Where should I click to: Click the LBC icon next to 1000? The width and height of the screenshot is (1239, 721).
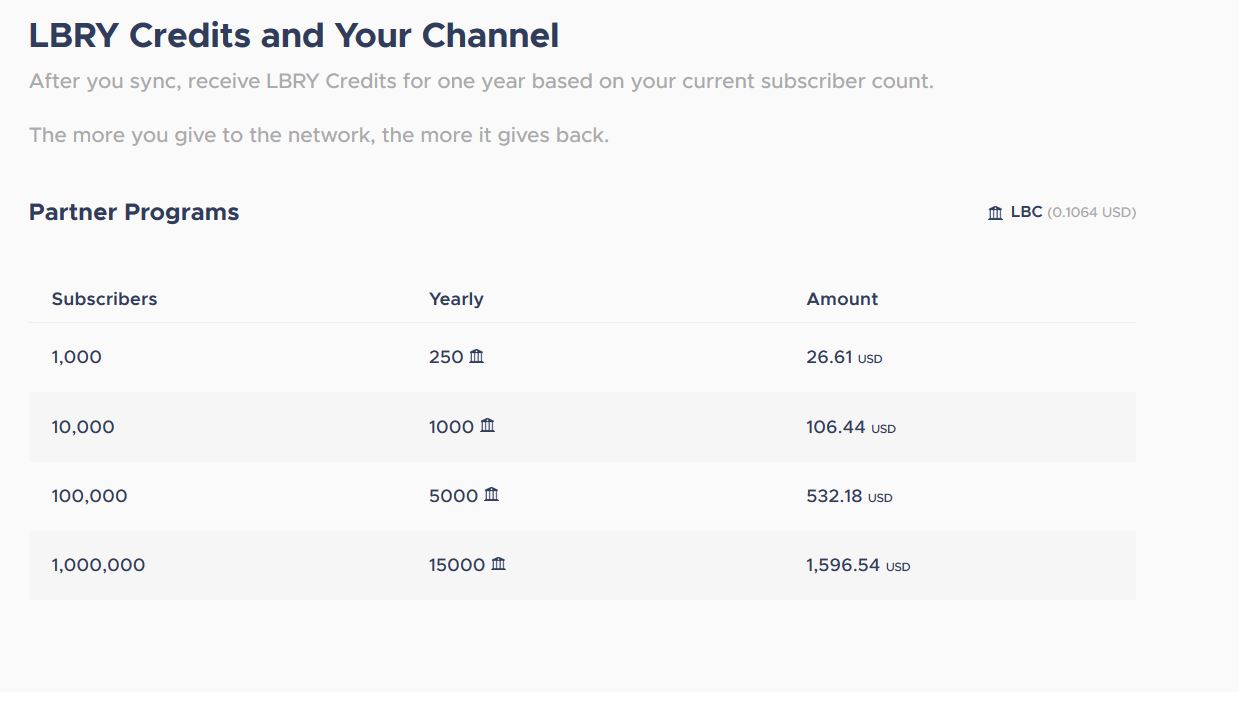(487, 426)
